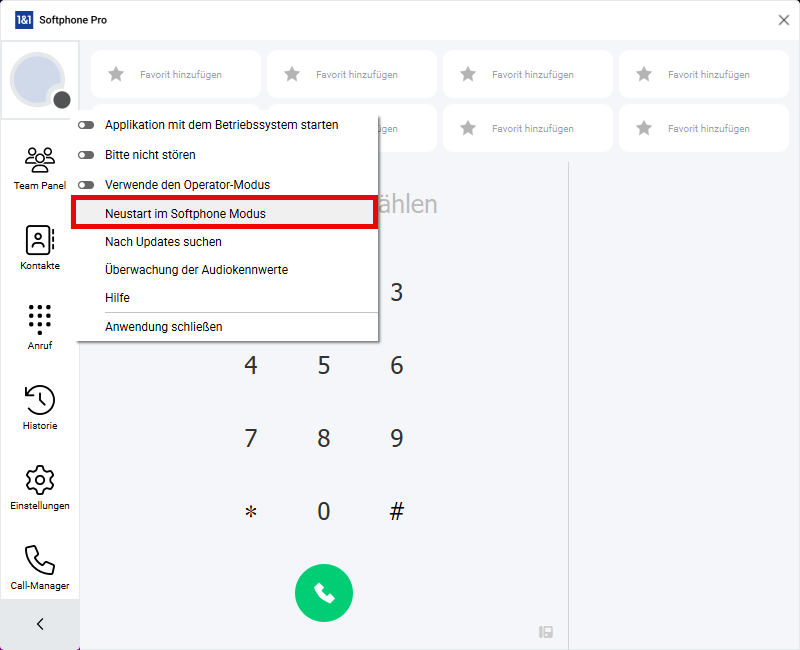This screenshot has height=650, width=800.
Task: Click the profile avatar status indicator
Action: point(62,99)
